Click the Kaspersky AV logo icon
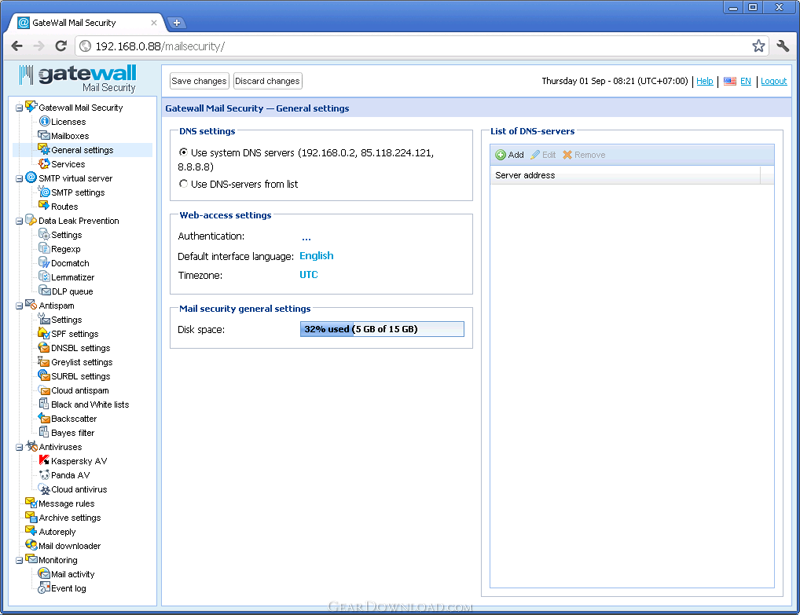The image size is (800, 615). pos(44,460)
